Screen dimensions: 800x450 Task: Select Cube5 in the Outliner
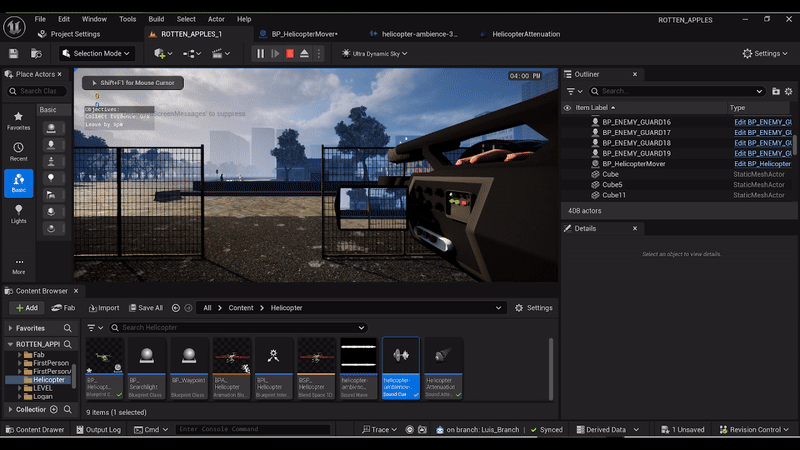click(612, 185)
